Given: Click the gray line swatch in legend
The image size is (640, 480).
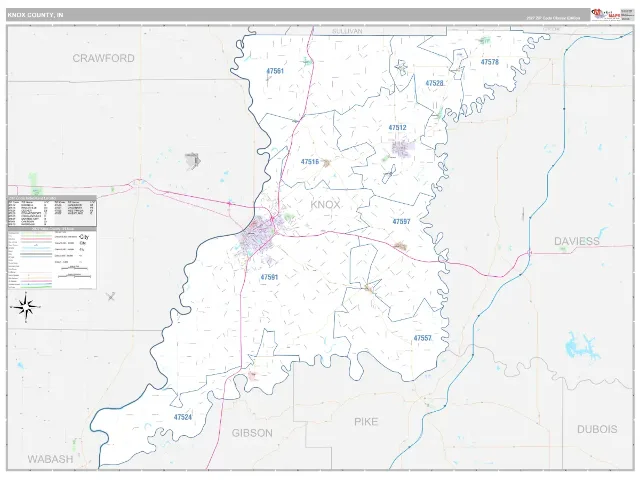Looking at the screenshot, I should pyautogui.click(x=36, y=254).
